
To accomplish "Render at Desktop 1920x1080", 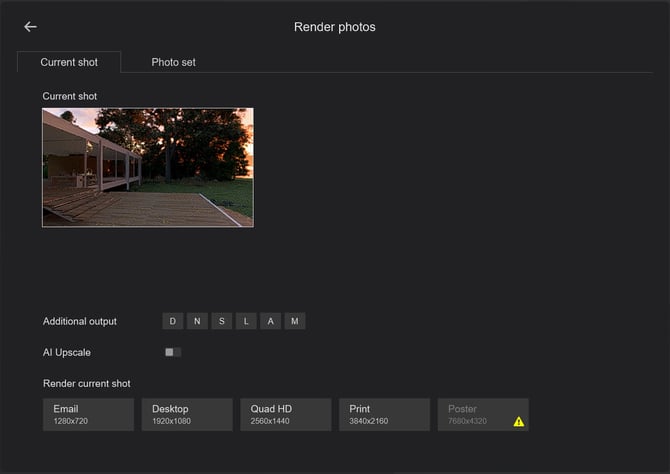I will point(187,415).
